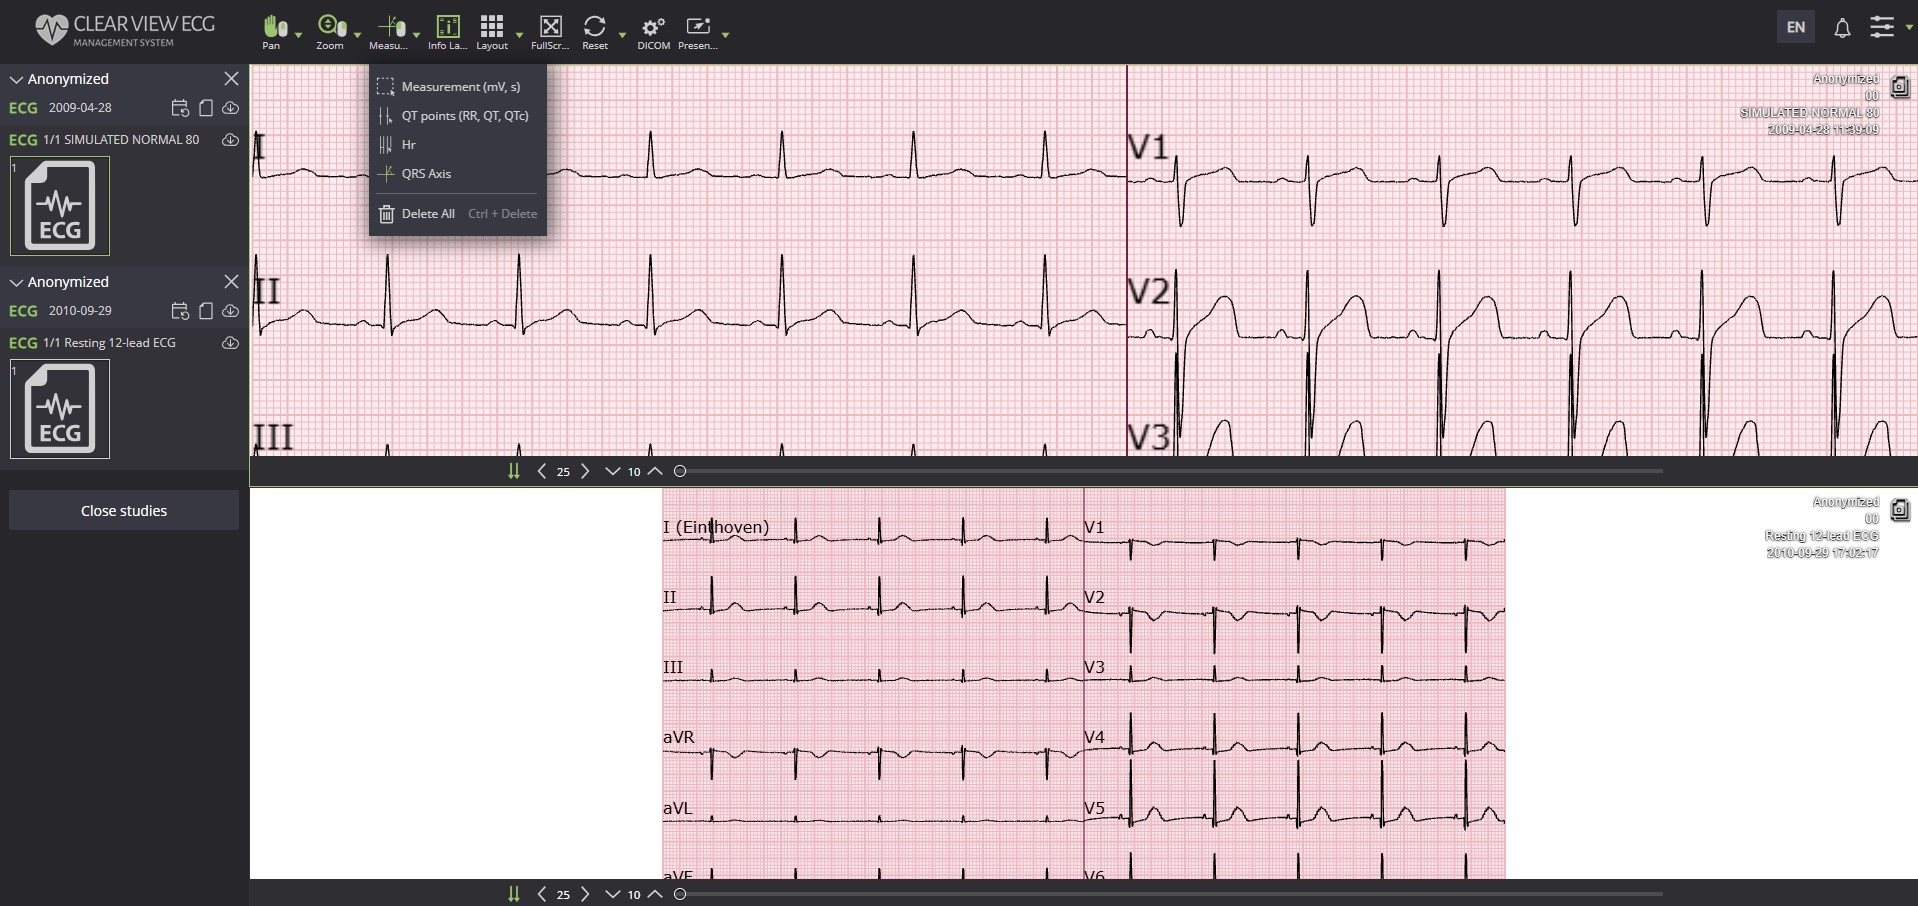This screenshot has width=1918, height=906.
Task: Click the Reset view icon
Action: [595, 28]
